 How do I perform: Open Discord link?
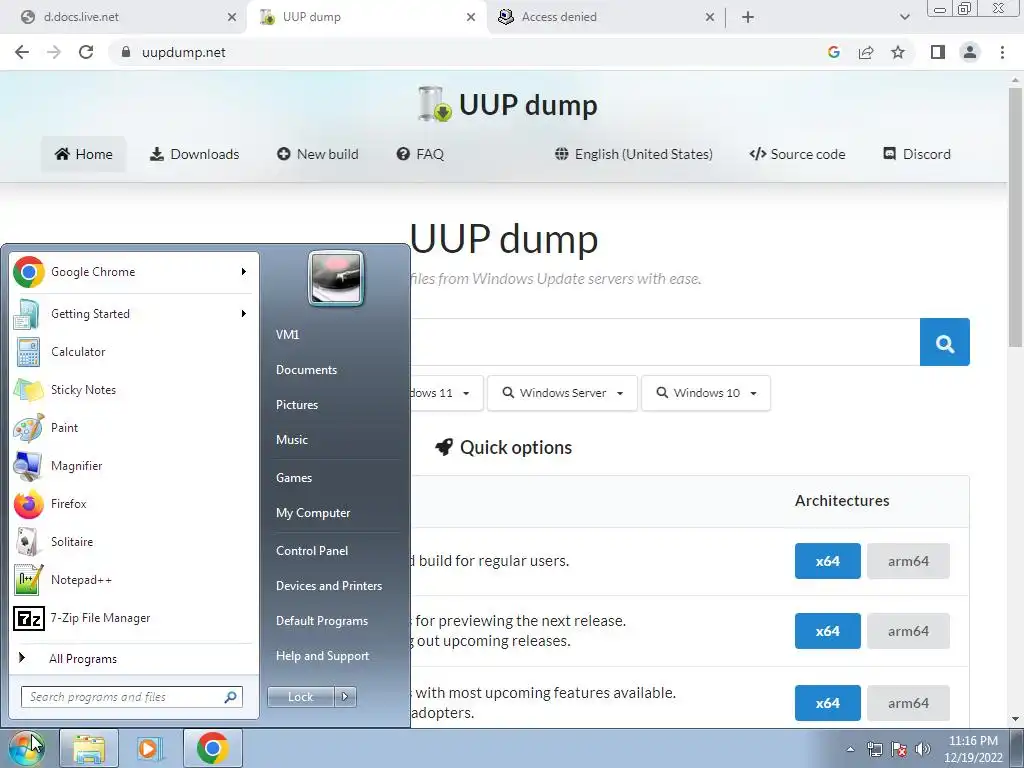917,154
